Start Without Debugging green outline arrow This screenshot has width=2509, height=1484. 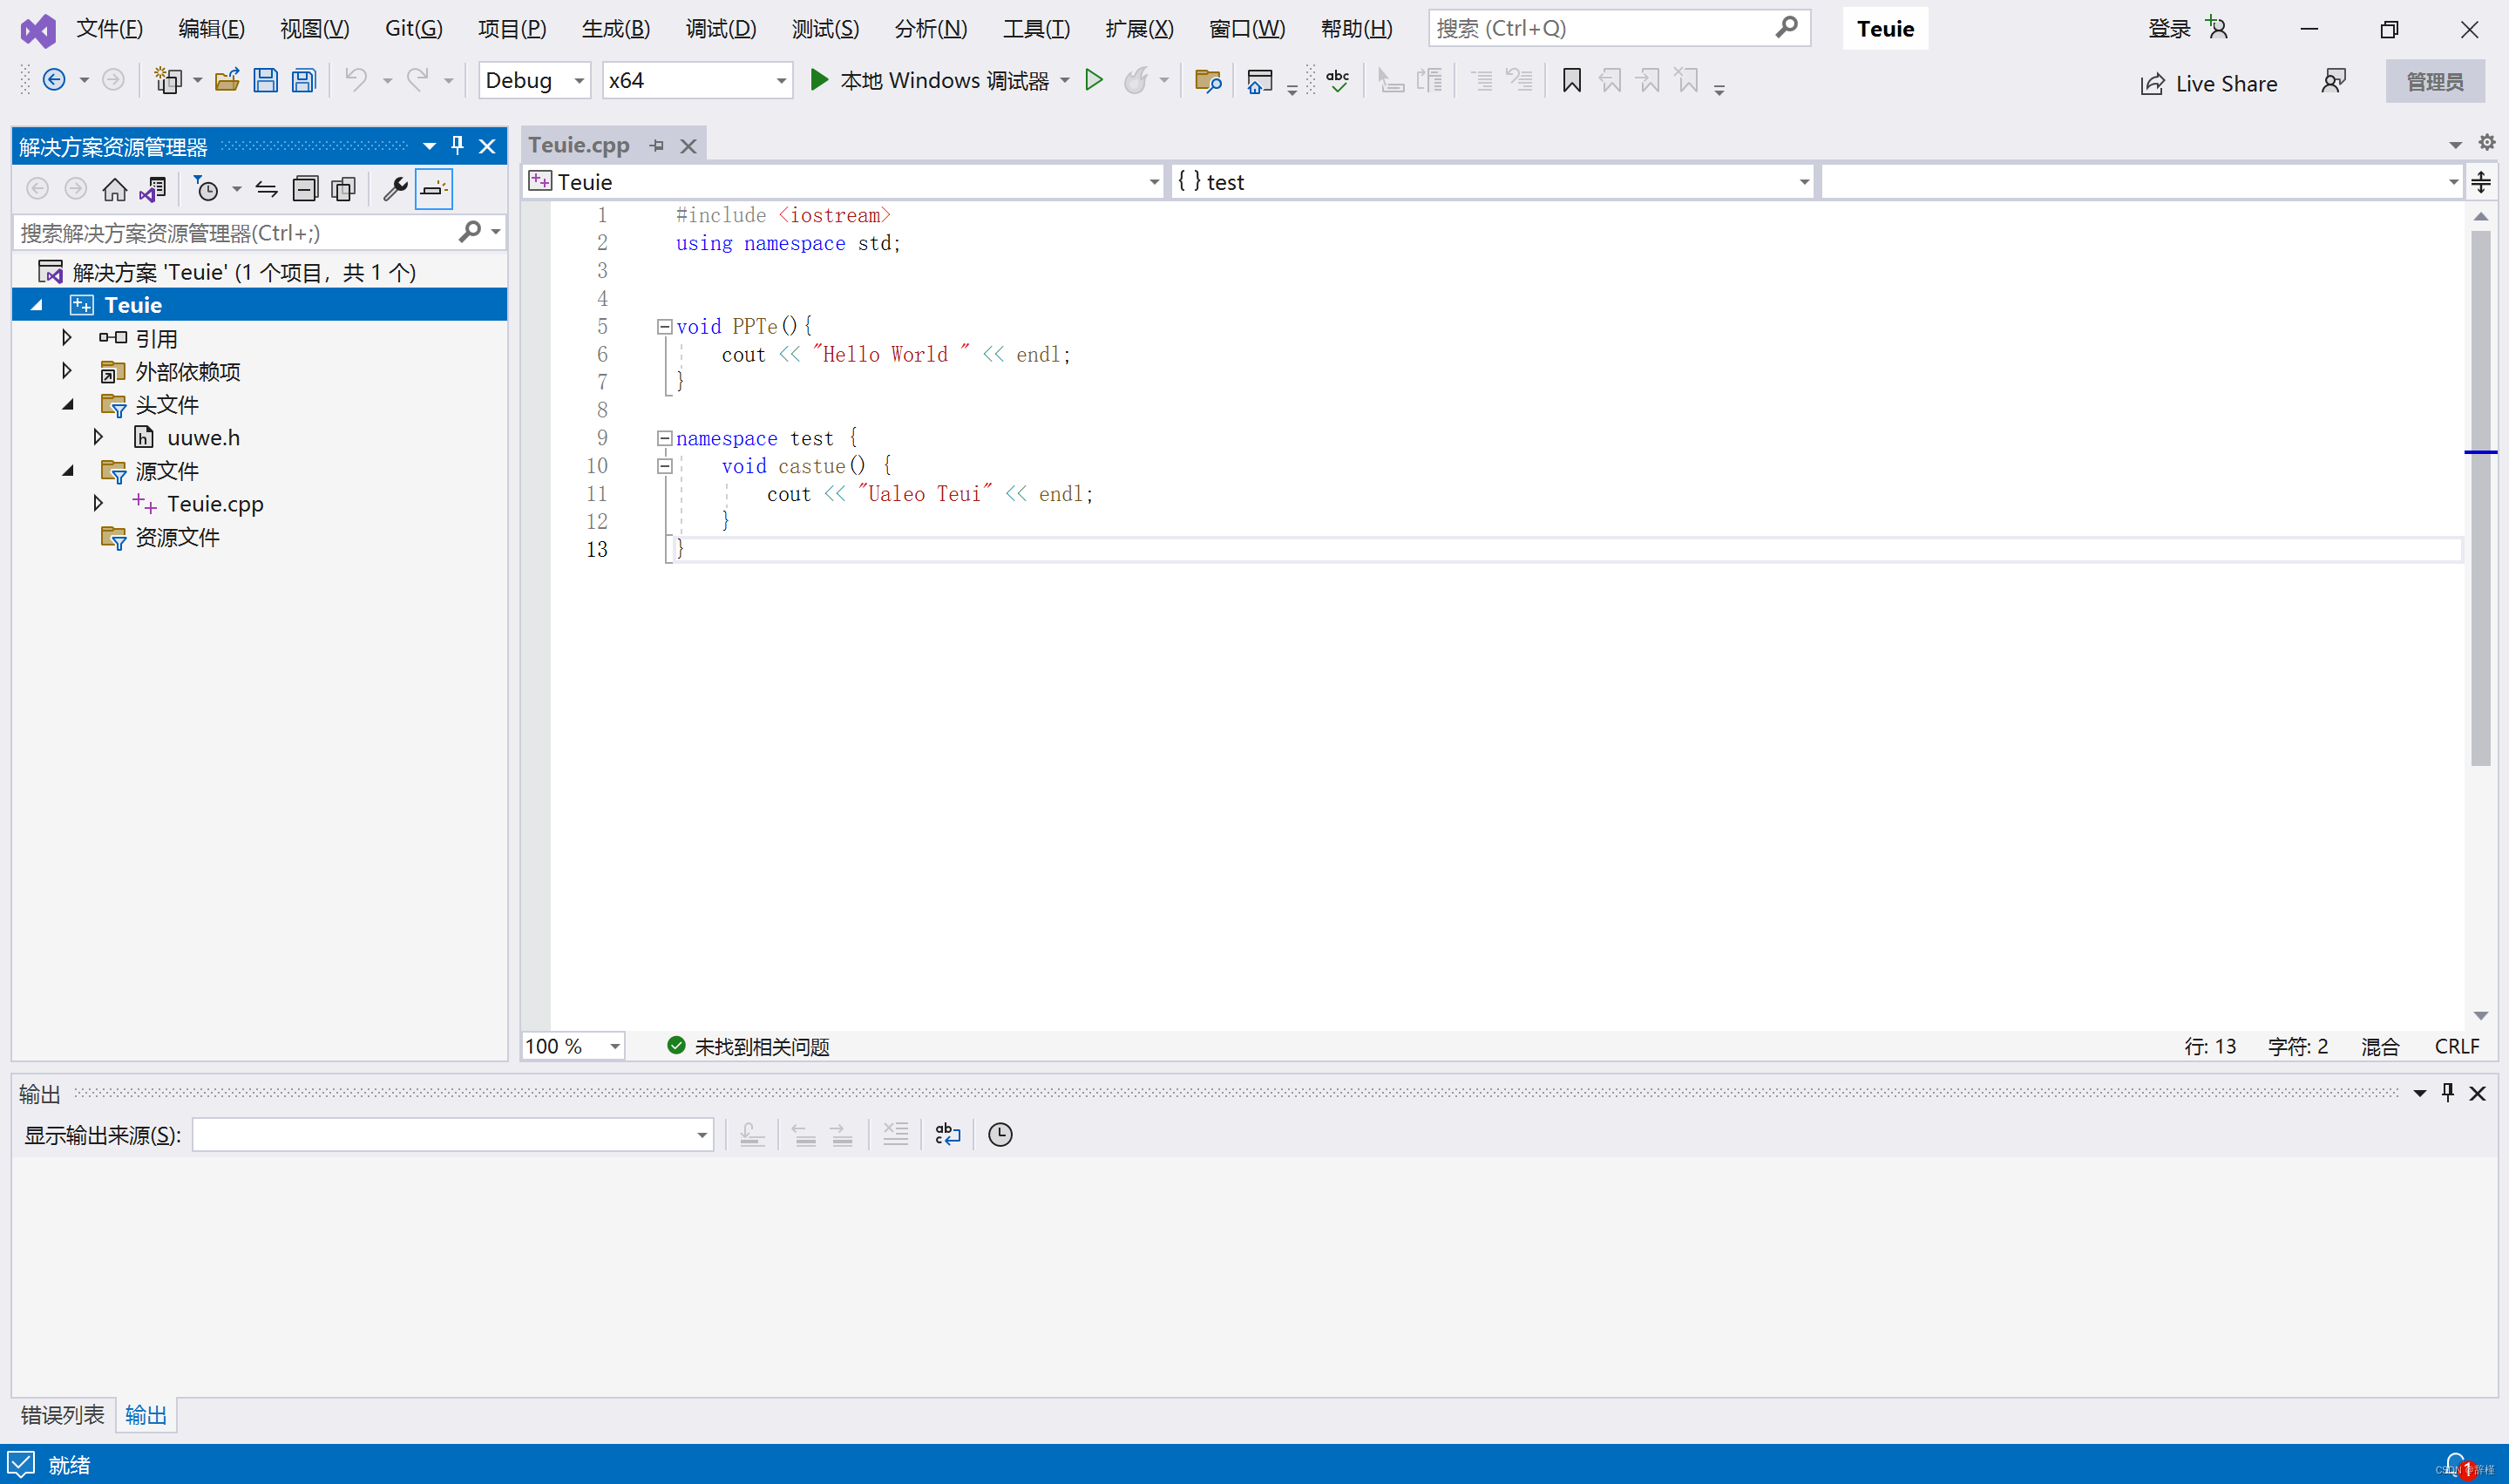pyautogui.click(x=1093, y=80)
